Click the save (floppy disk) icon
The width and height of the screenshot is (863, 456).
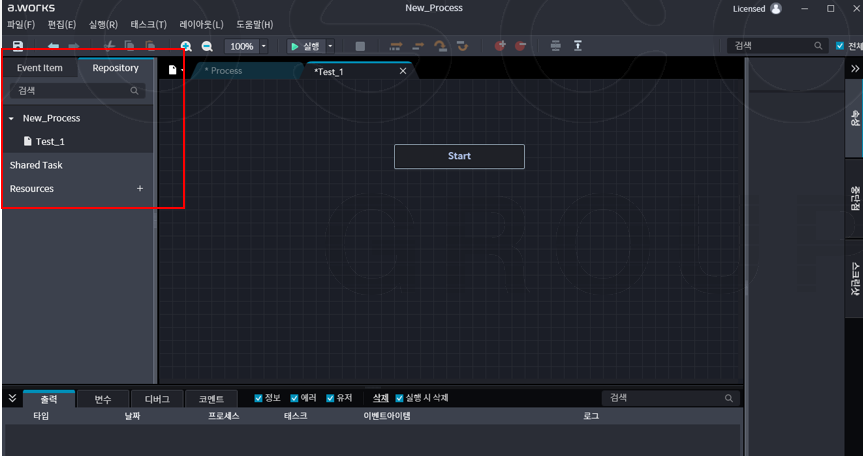coord(18,46)
